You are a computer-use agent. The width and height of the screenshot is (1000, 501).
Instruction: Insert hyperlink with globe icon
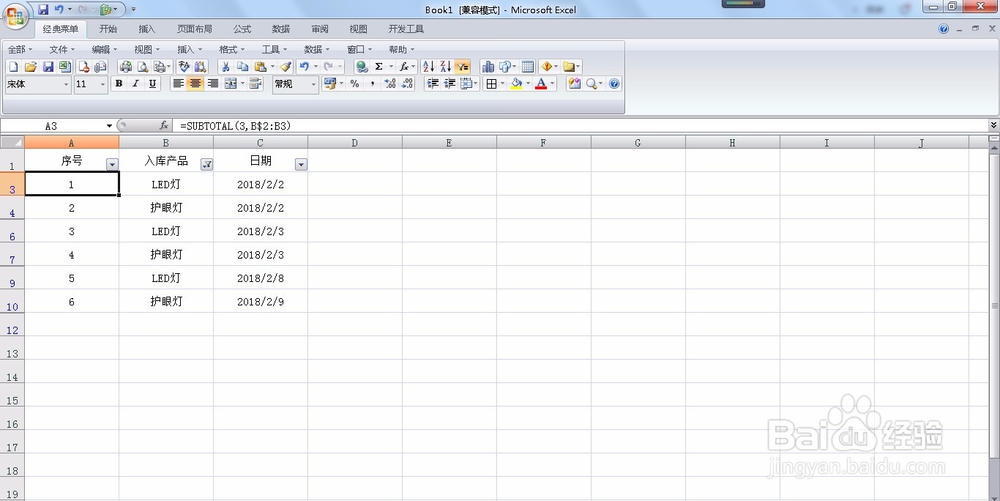362,66
